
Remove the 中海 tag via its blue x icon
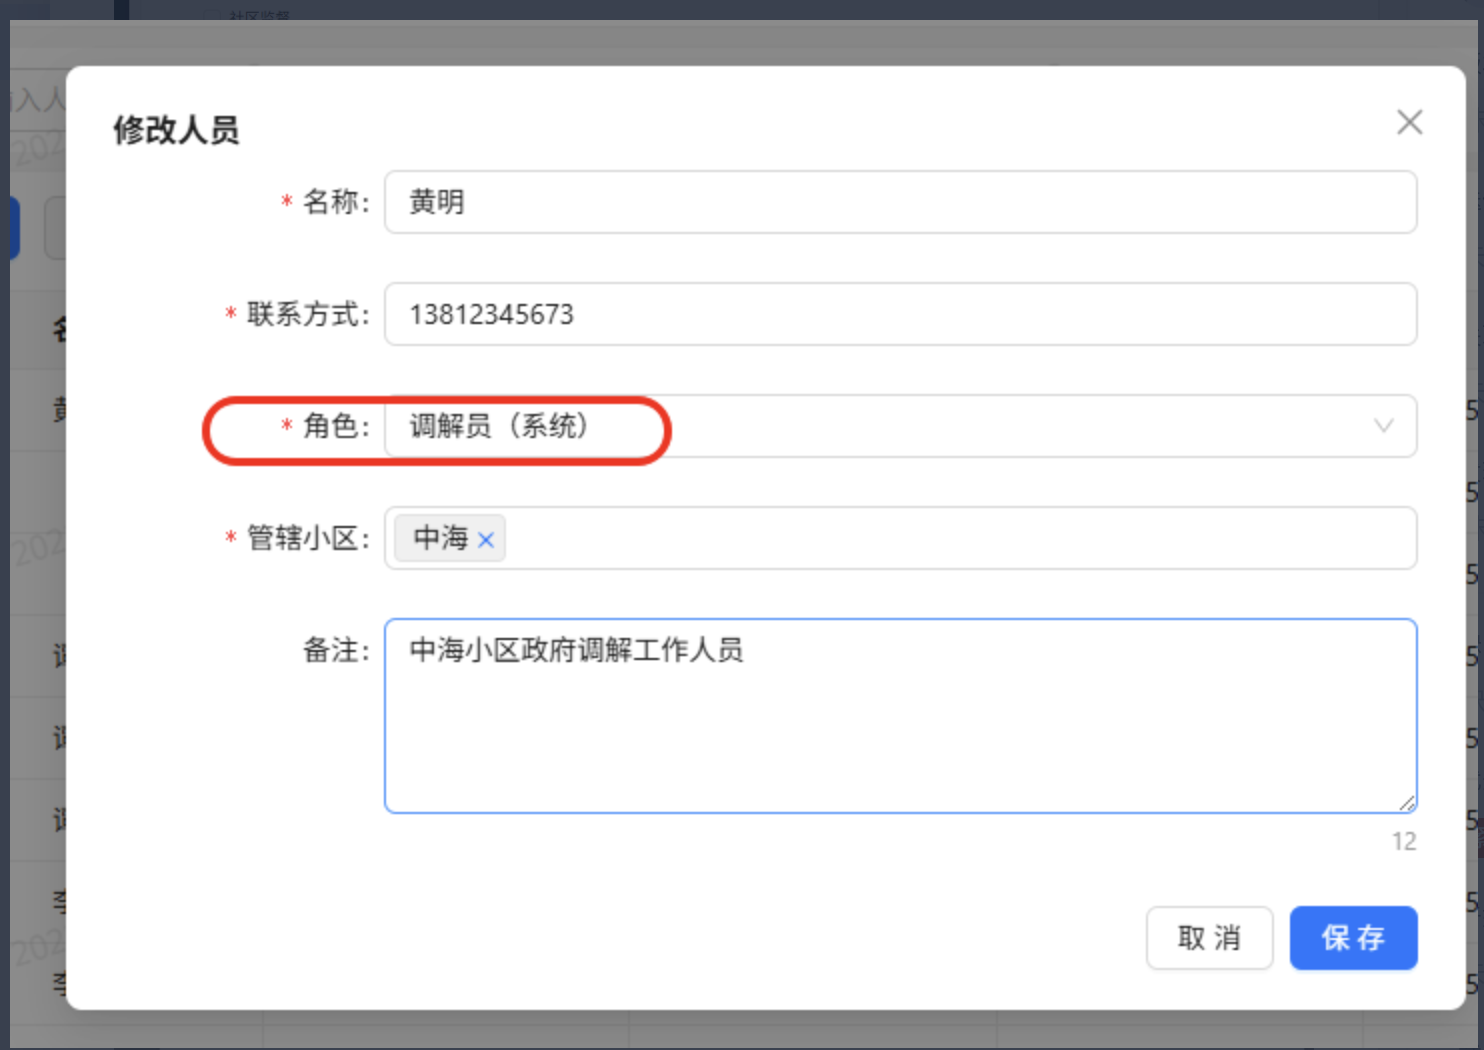(x=487, y=540)
